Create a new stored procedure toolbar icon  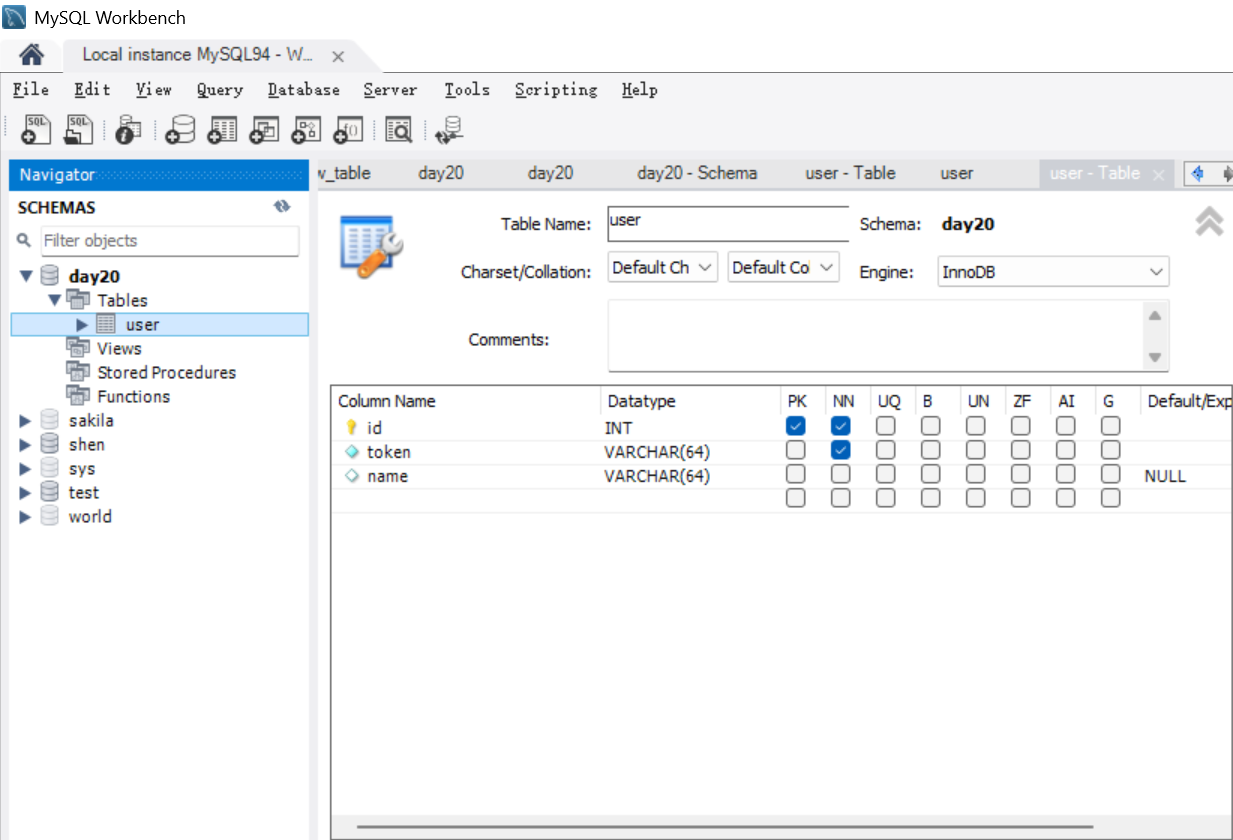pos(306,129)
